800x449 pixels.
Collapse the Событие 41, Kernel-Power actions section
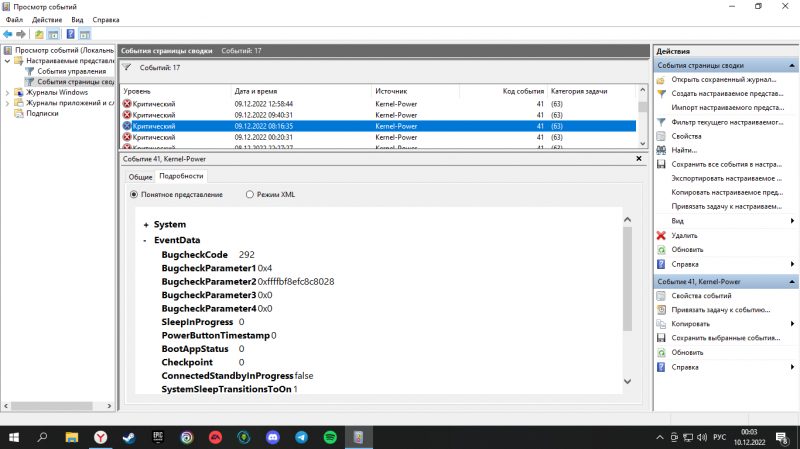click(x=791, y=282)
